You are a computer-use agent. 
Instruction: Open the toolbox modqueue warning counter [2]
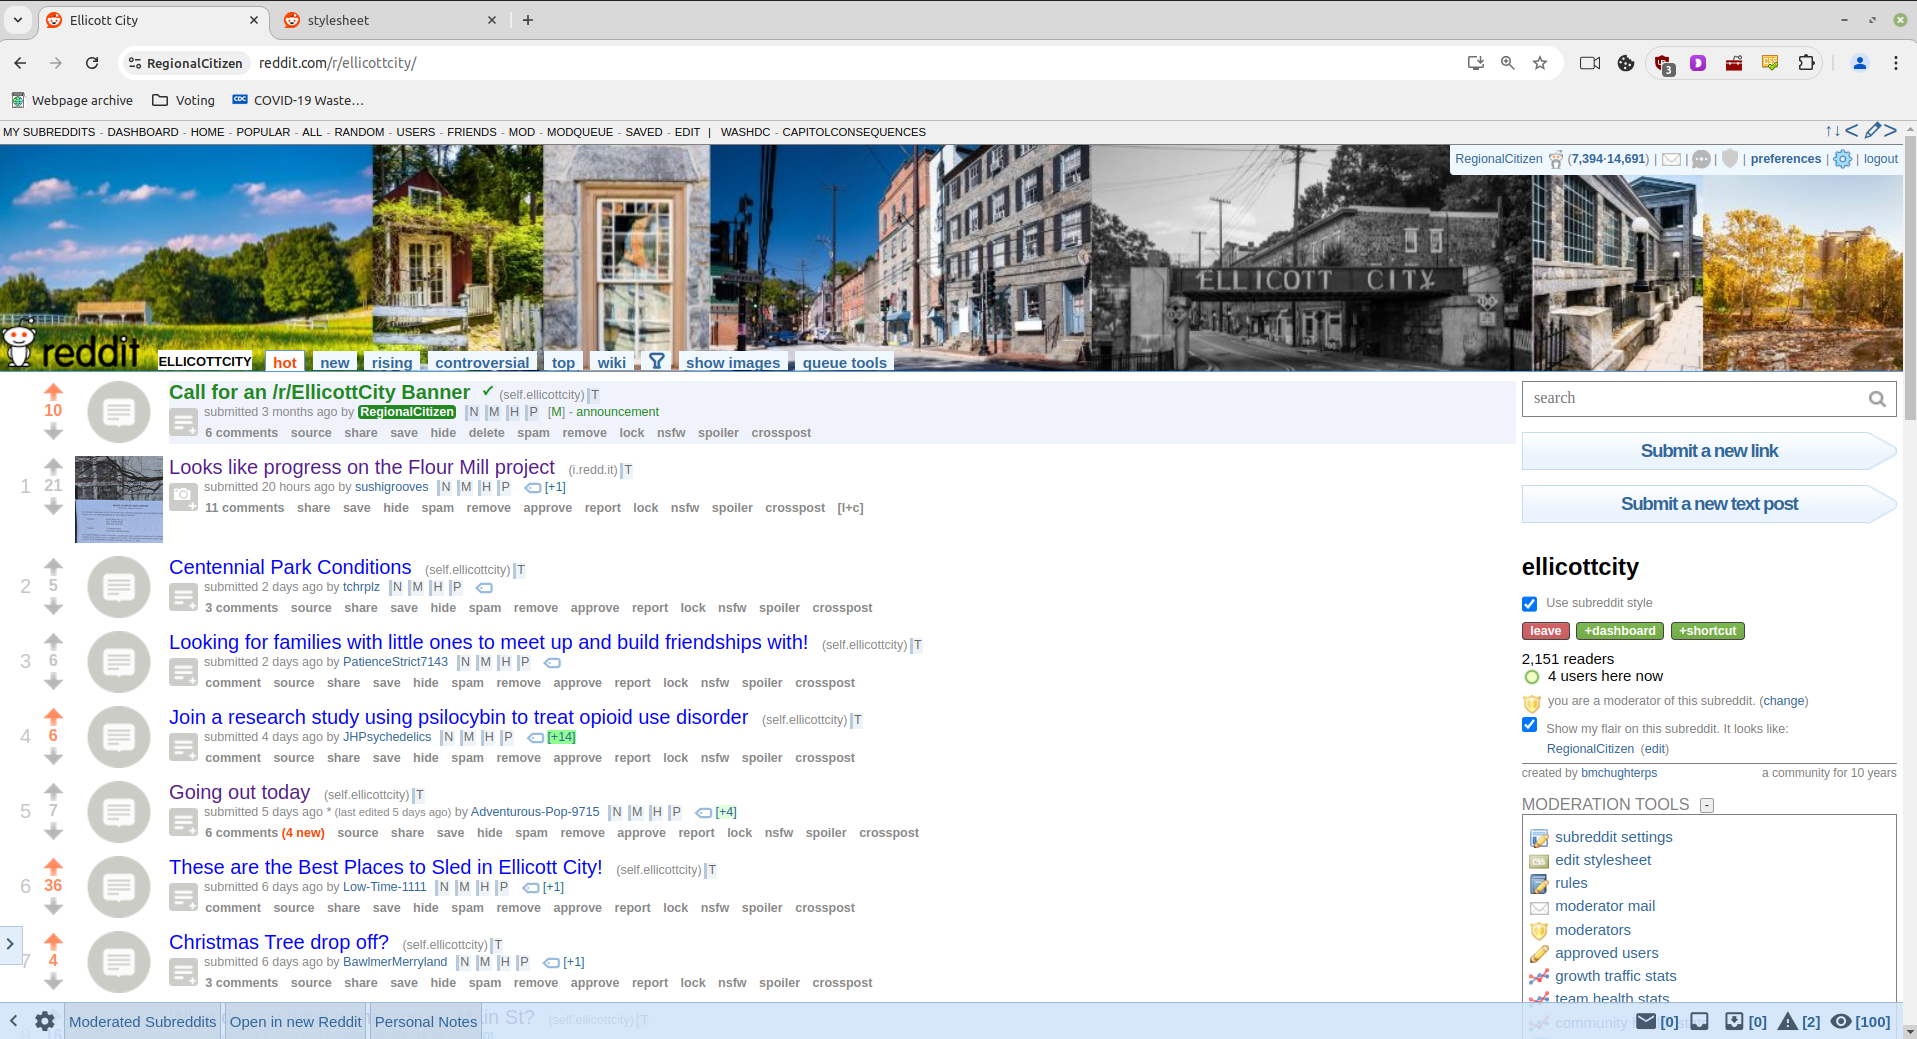pos(1798,1021)
